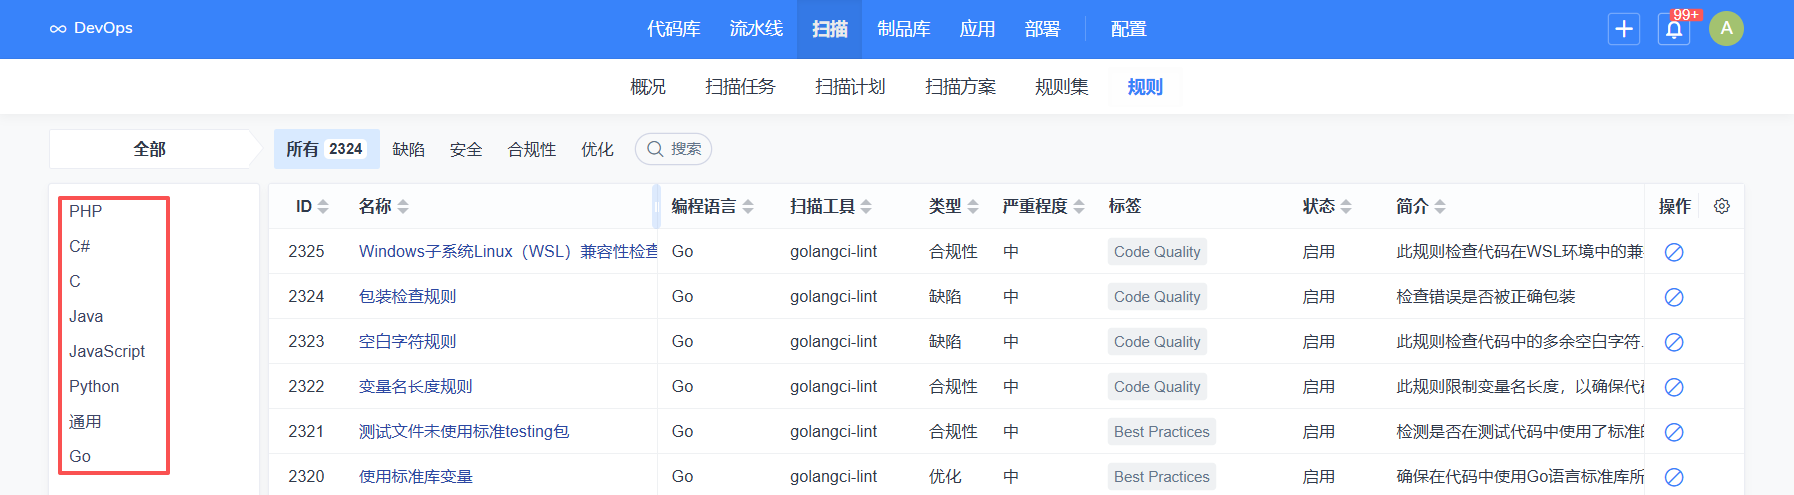This screenshot has width=1794, height=495.
Task: Open the 流水线 menu in top navigation
Action: pyautogui.click(x=755, y=29)
